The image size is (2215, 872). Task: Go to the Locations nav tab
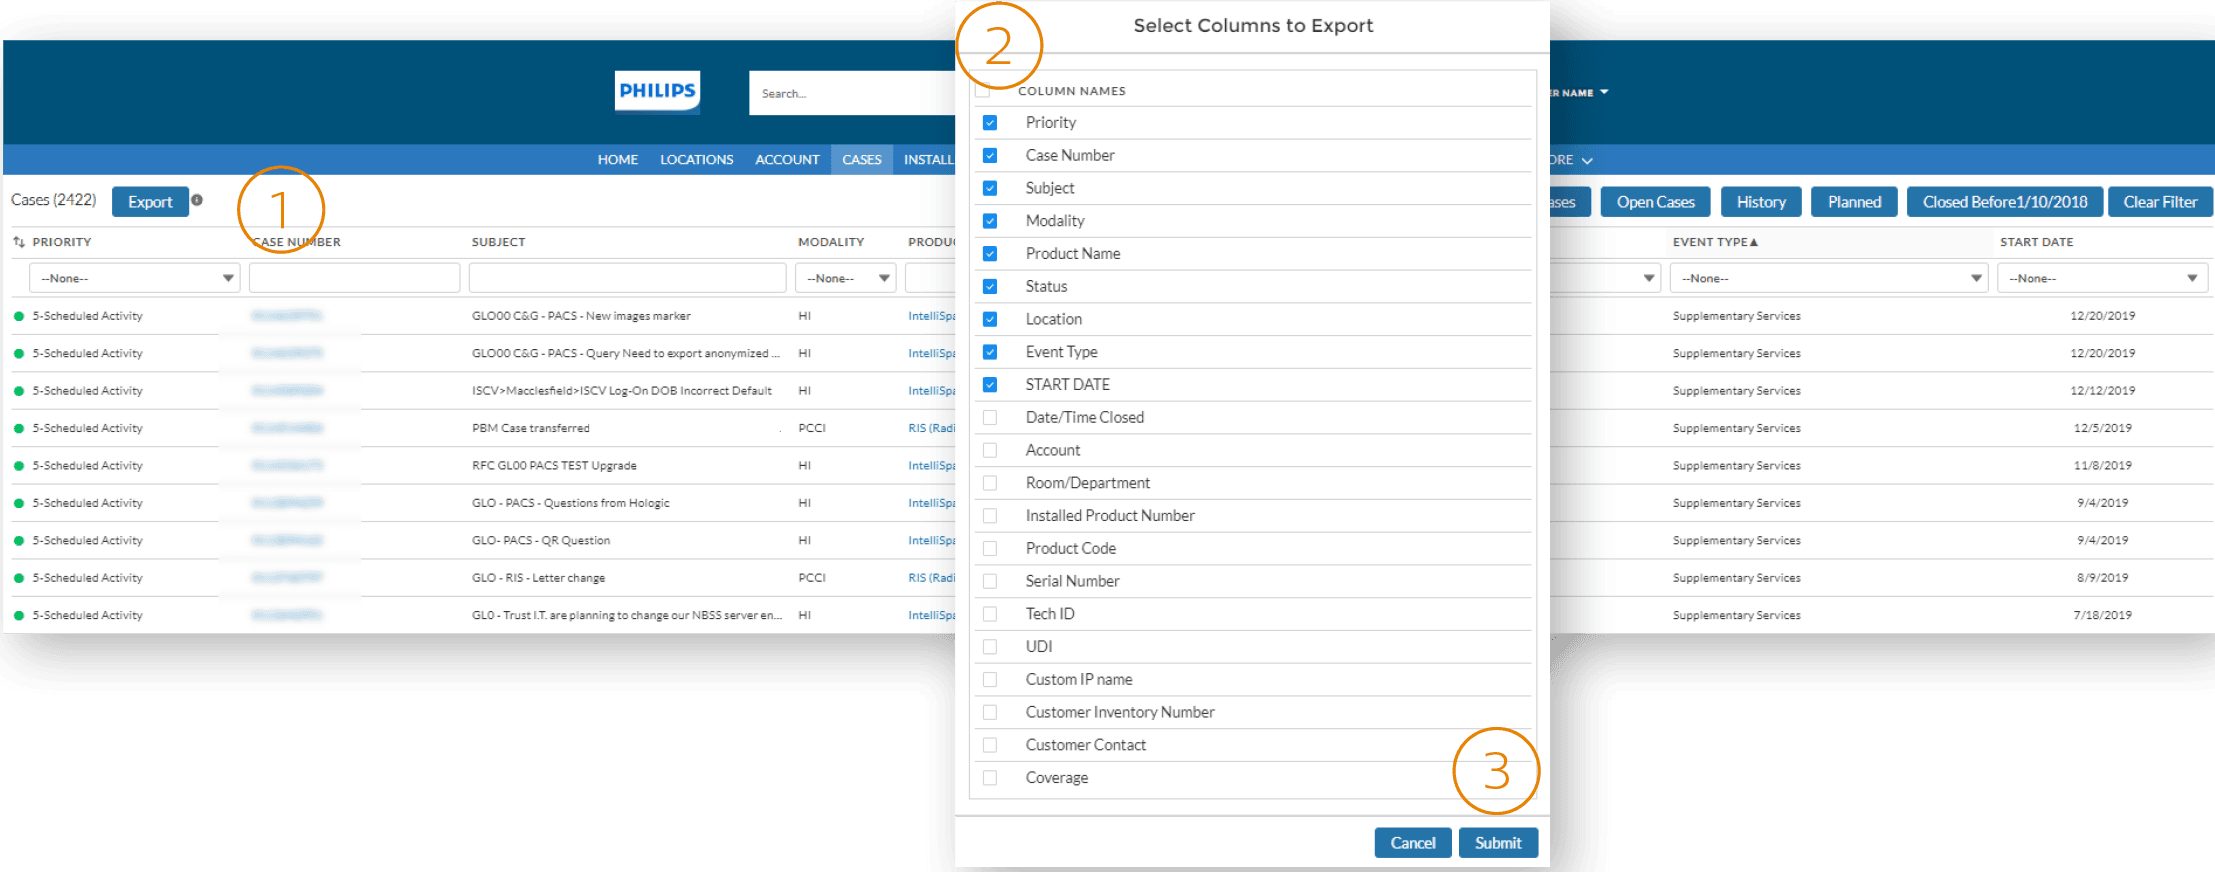pyautogui.click(x=696, y=160)
